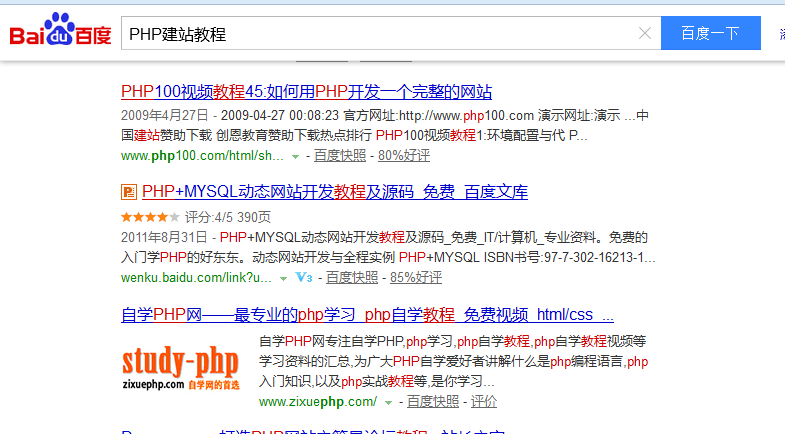Open the PHP+MYSQL动态网站开发教程 result link

pos(335,192)
